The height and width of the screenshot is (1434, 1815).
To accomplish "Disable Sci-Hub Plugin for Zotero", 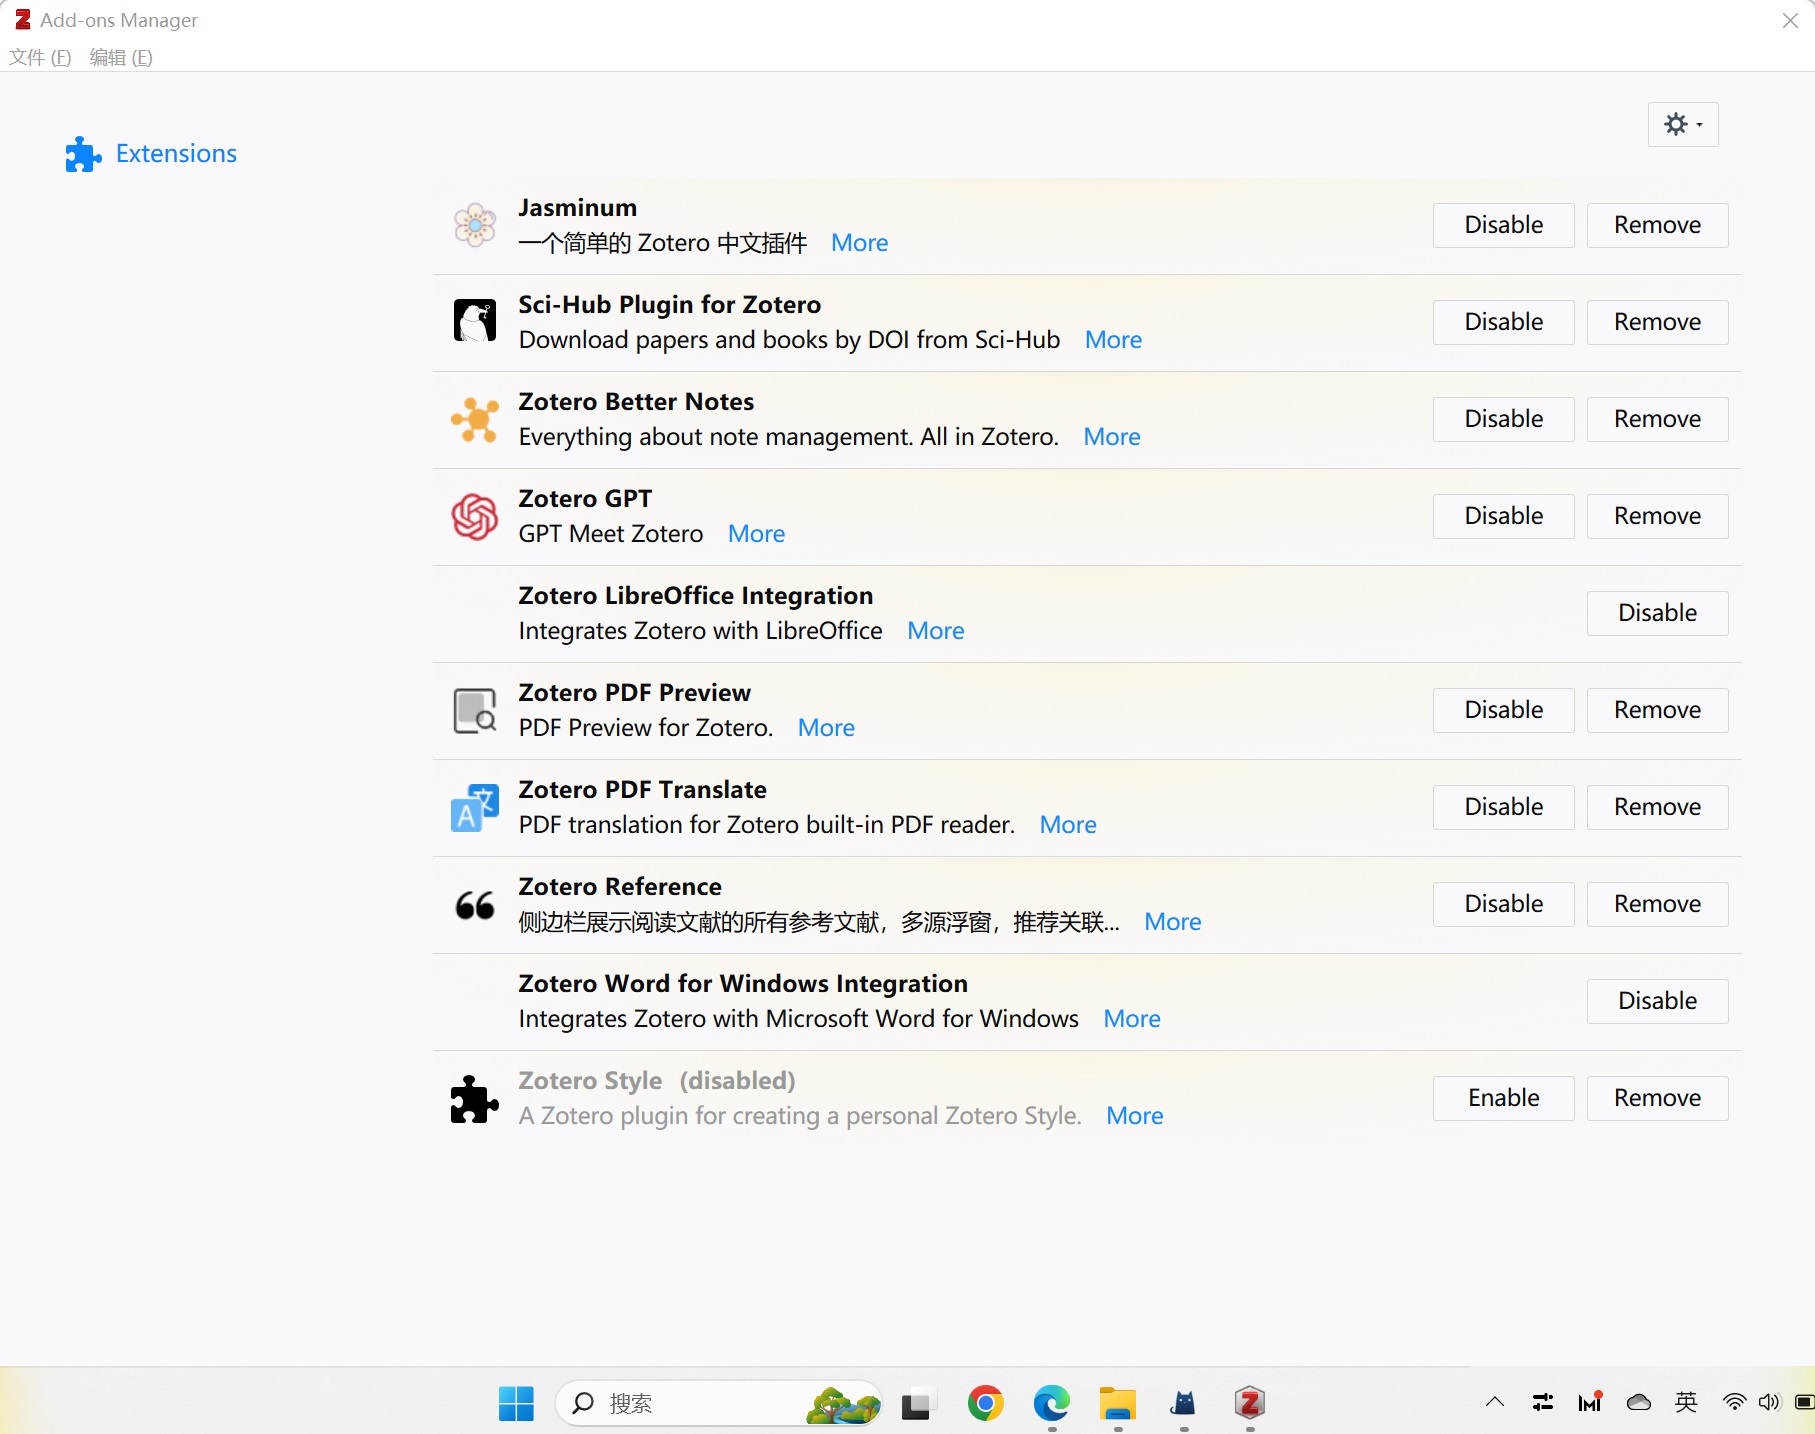I will pyautogui.click(x=1503, y=322).
